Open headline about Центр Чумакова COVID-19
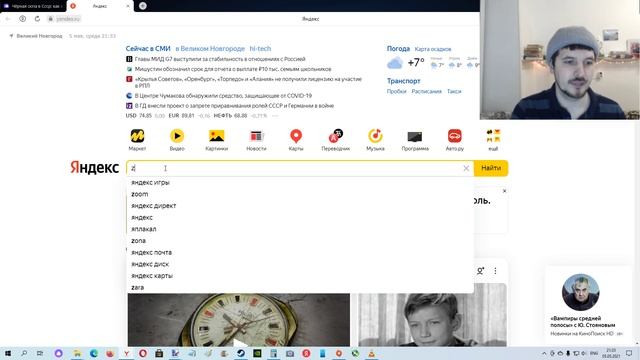Image resolution: width=640 pixels, height=360 pixels. coord(223,96)
